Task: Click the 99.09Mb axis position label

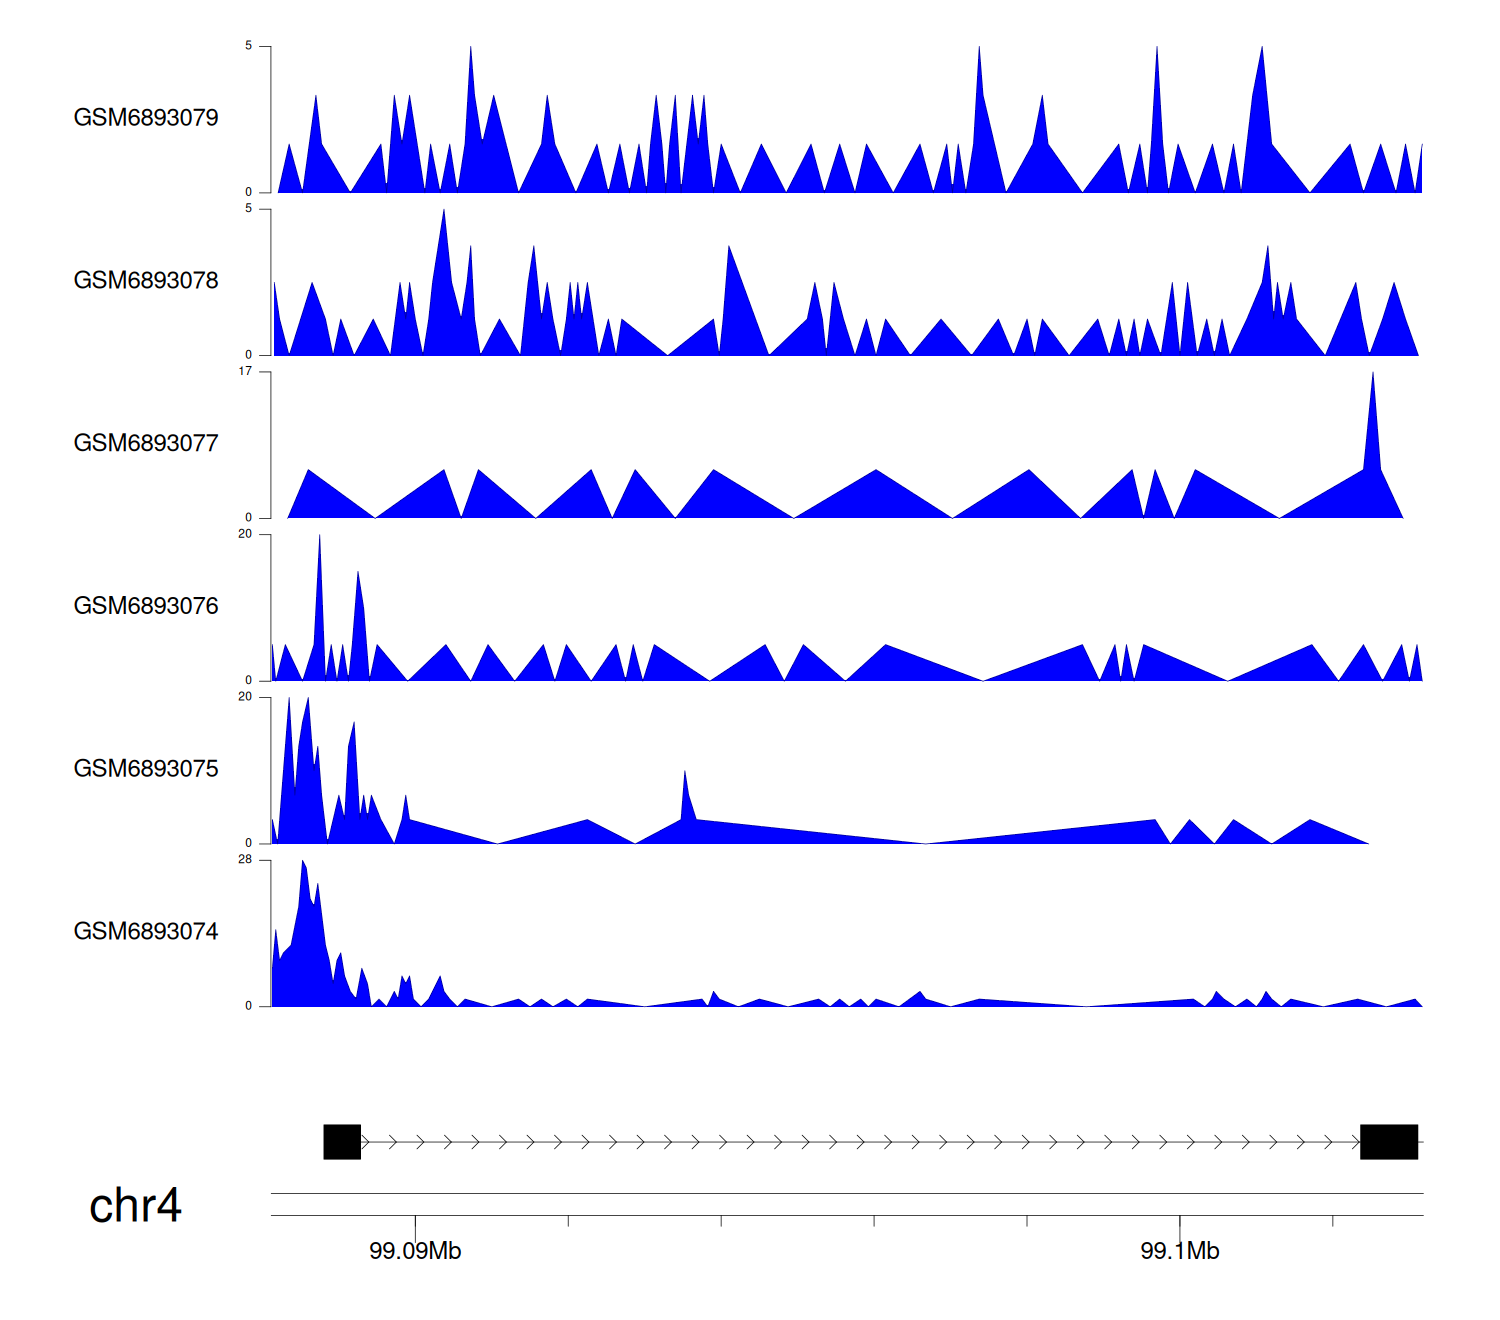Action: (415, 1251)
